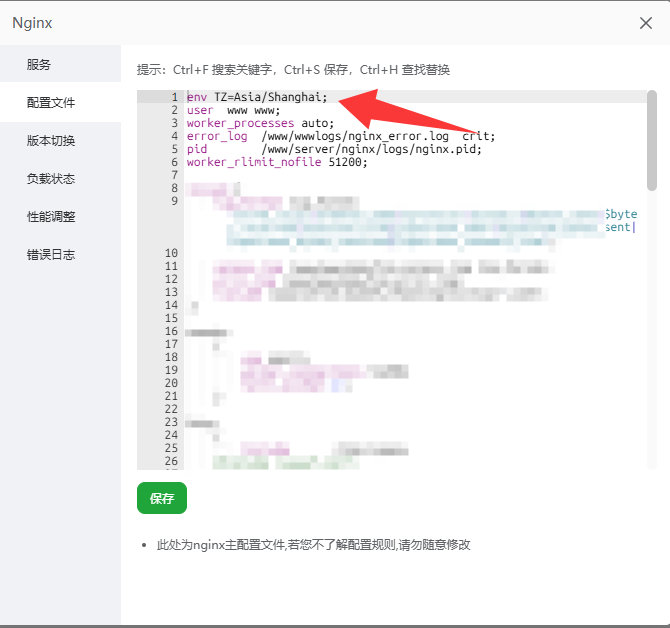The image size is (670, 628).
Task: Click line number 10 in gutter
Action: [x=171, y=253]
